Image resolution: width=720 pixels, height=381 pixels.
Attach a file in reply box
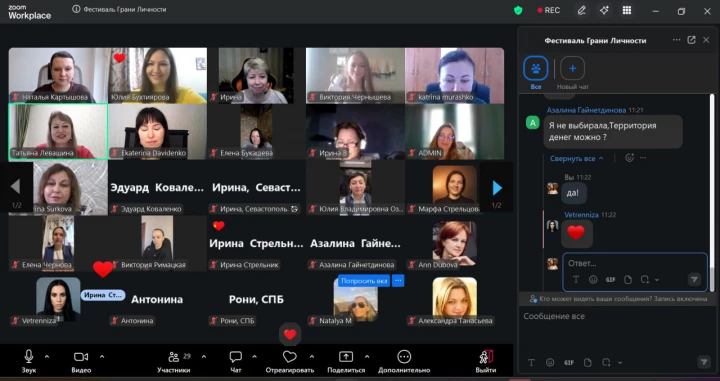pyautogui.click(x=628, y=280)
